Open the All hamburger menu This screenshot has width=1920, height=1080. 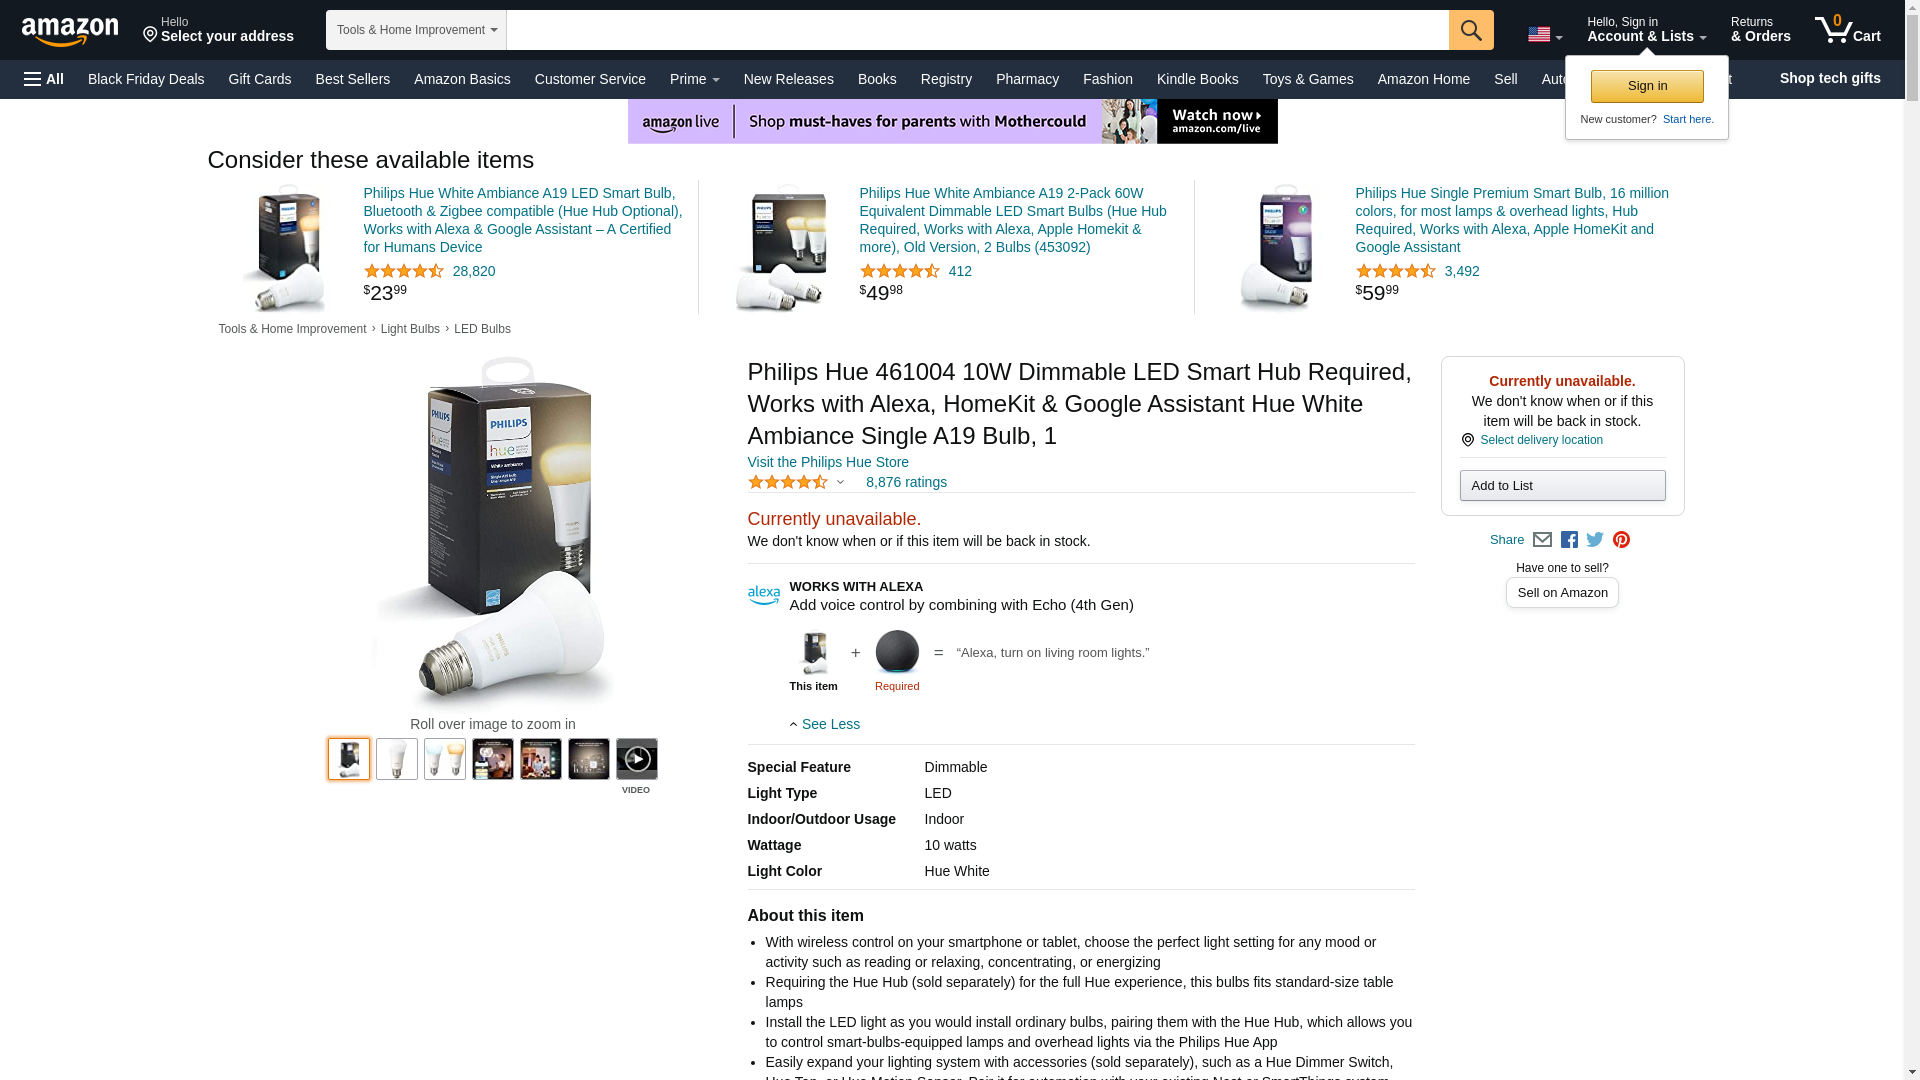coord(44,79)
